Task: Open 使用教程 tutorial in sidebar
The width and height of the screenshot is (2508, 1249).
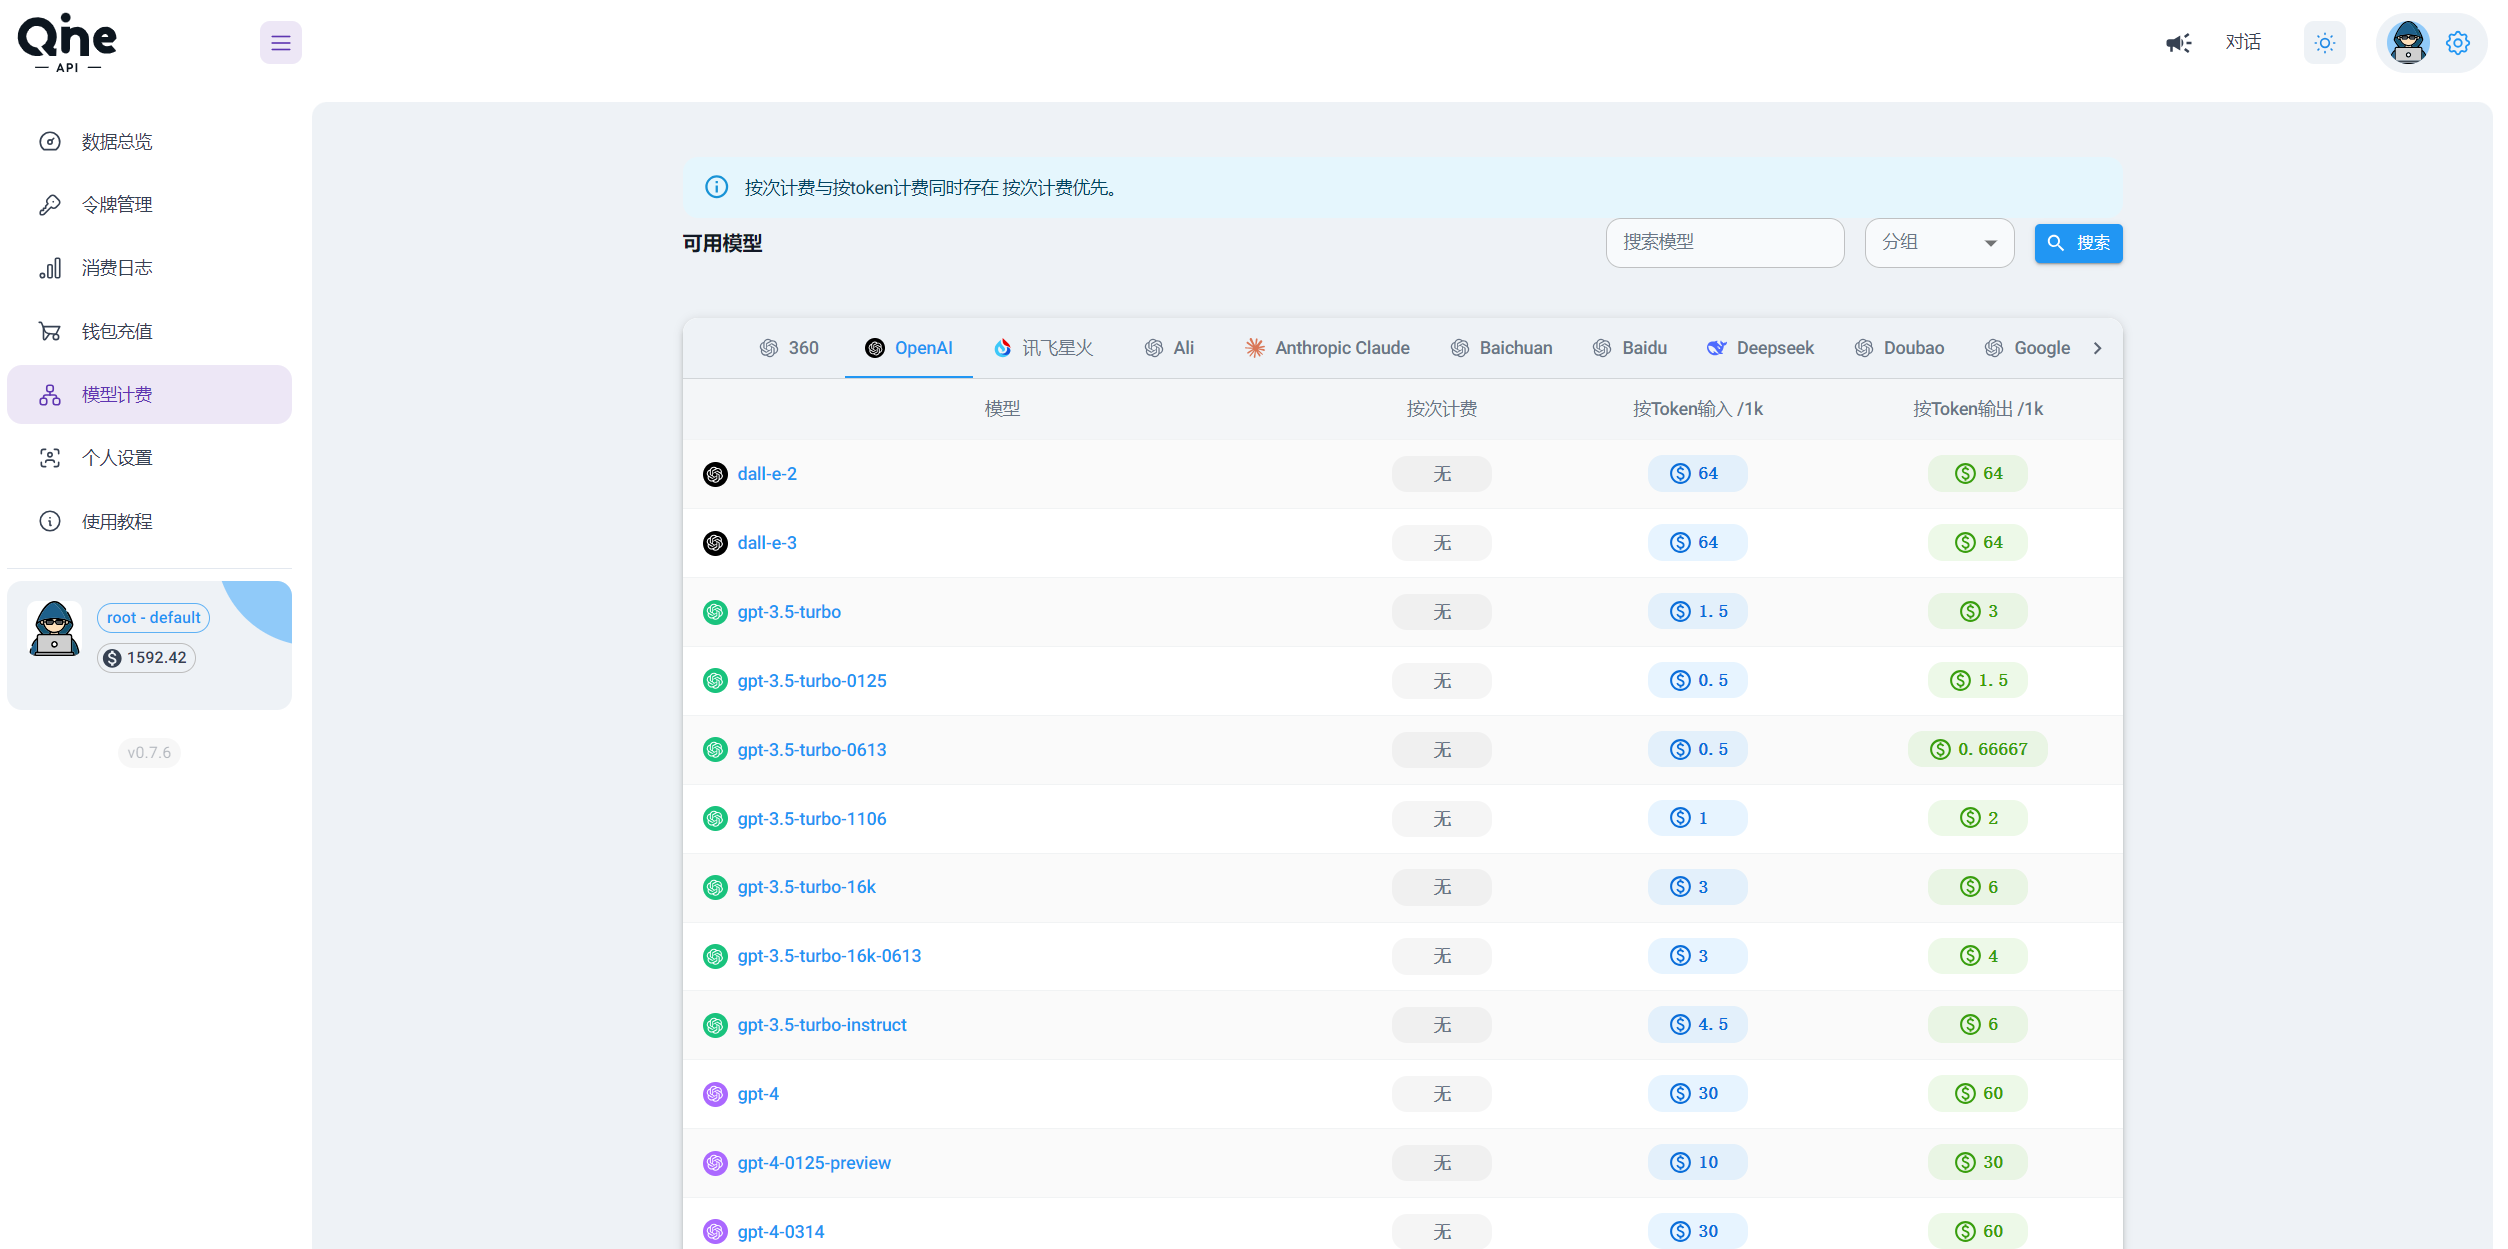Action: 149,522
